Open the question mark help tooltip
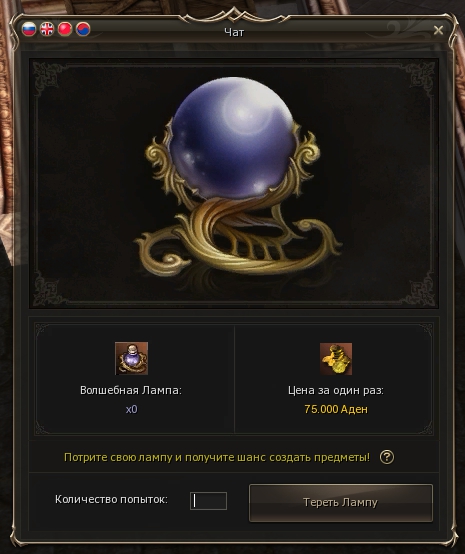The width and height of the screenshot is (465, 554). tap(387, 457)
